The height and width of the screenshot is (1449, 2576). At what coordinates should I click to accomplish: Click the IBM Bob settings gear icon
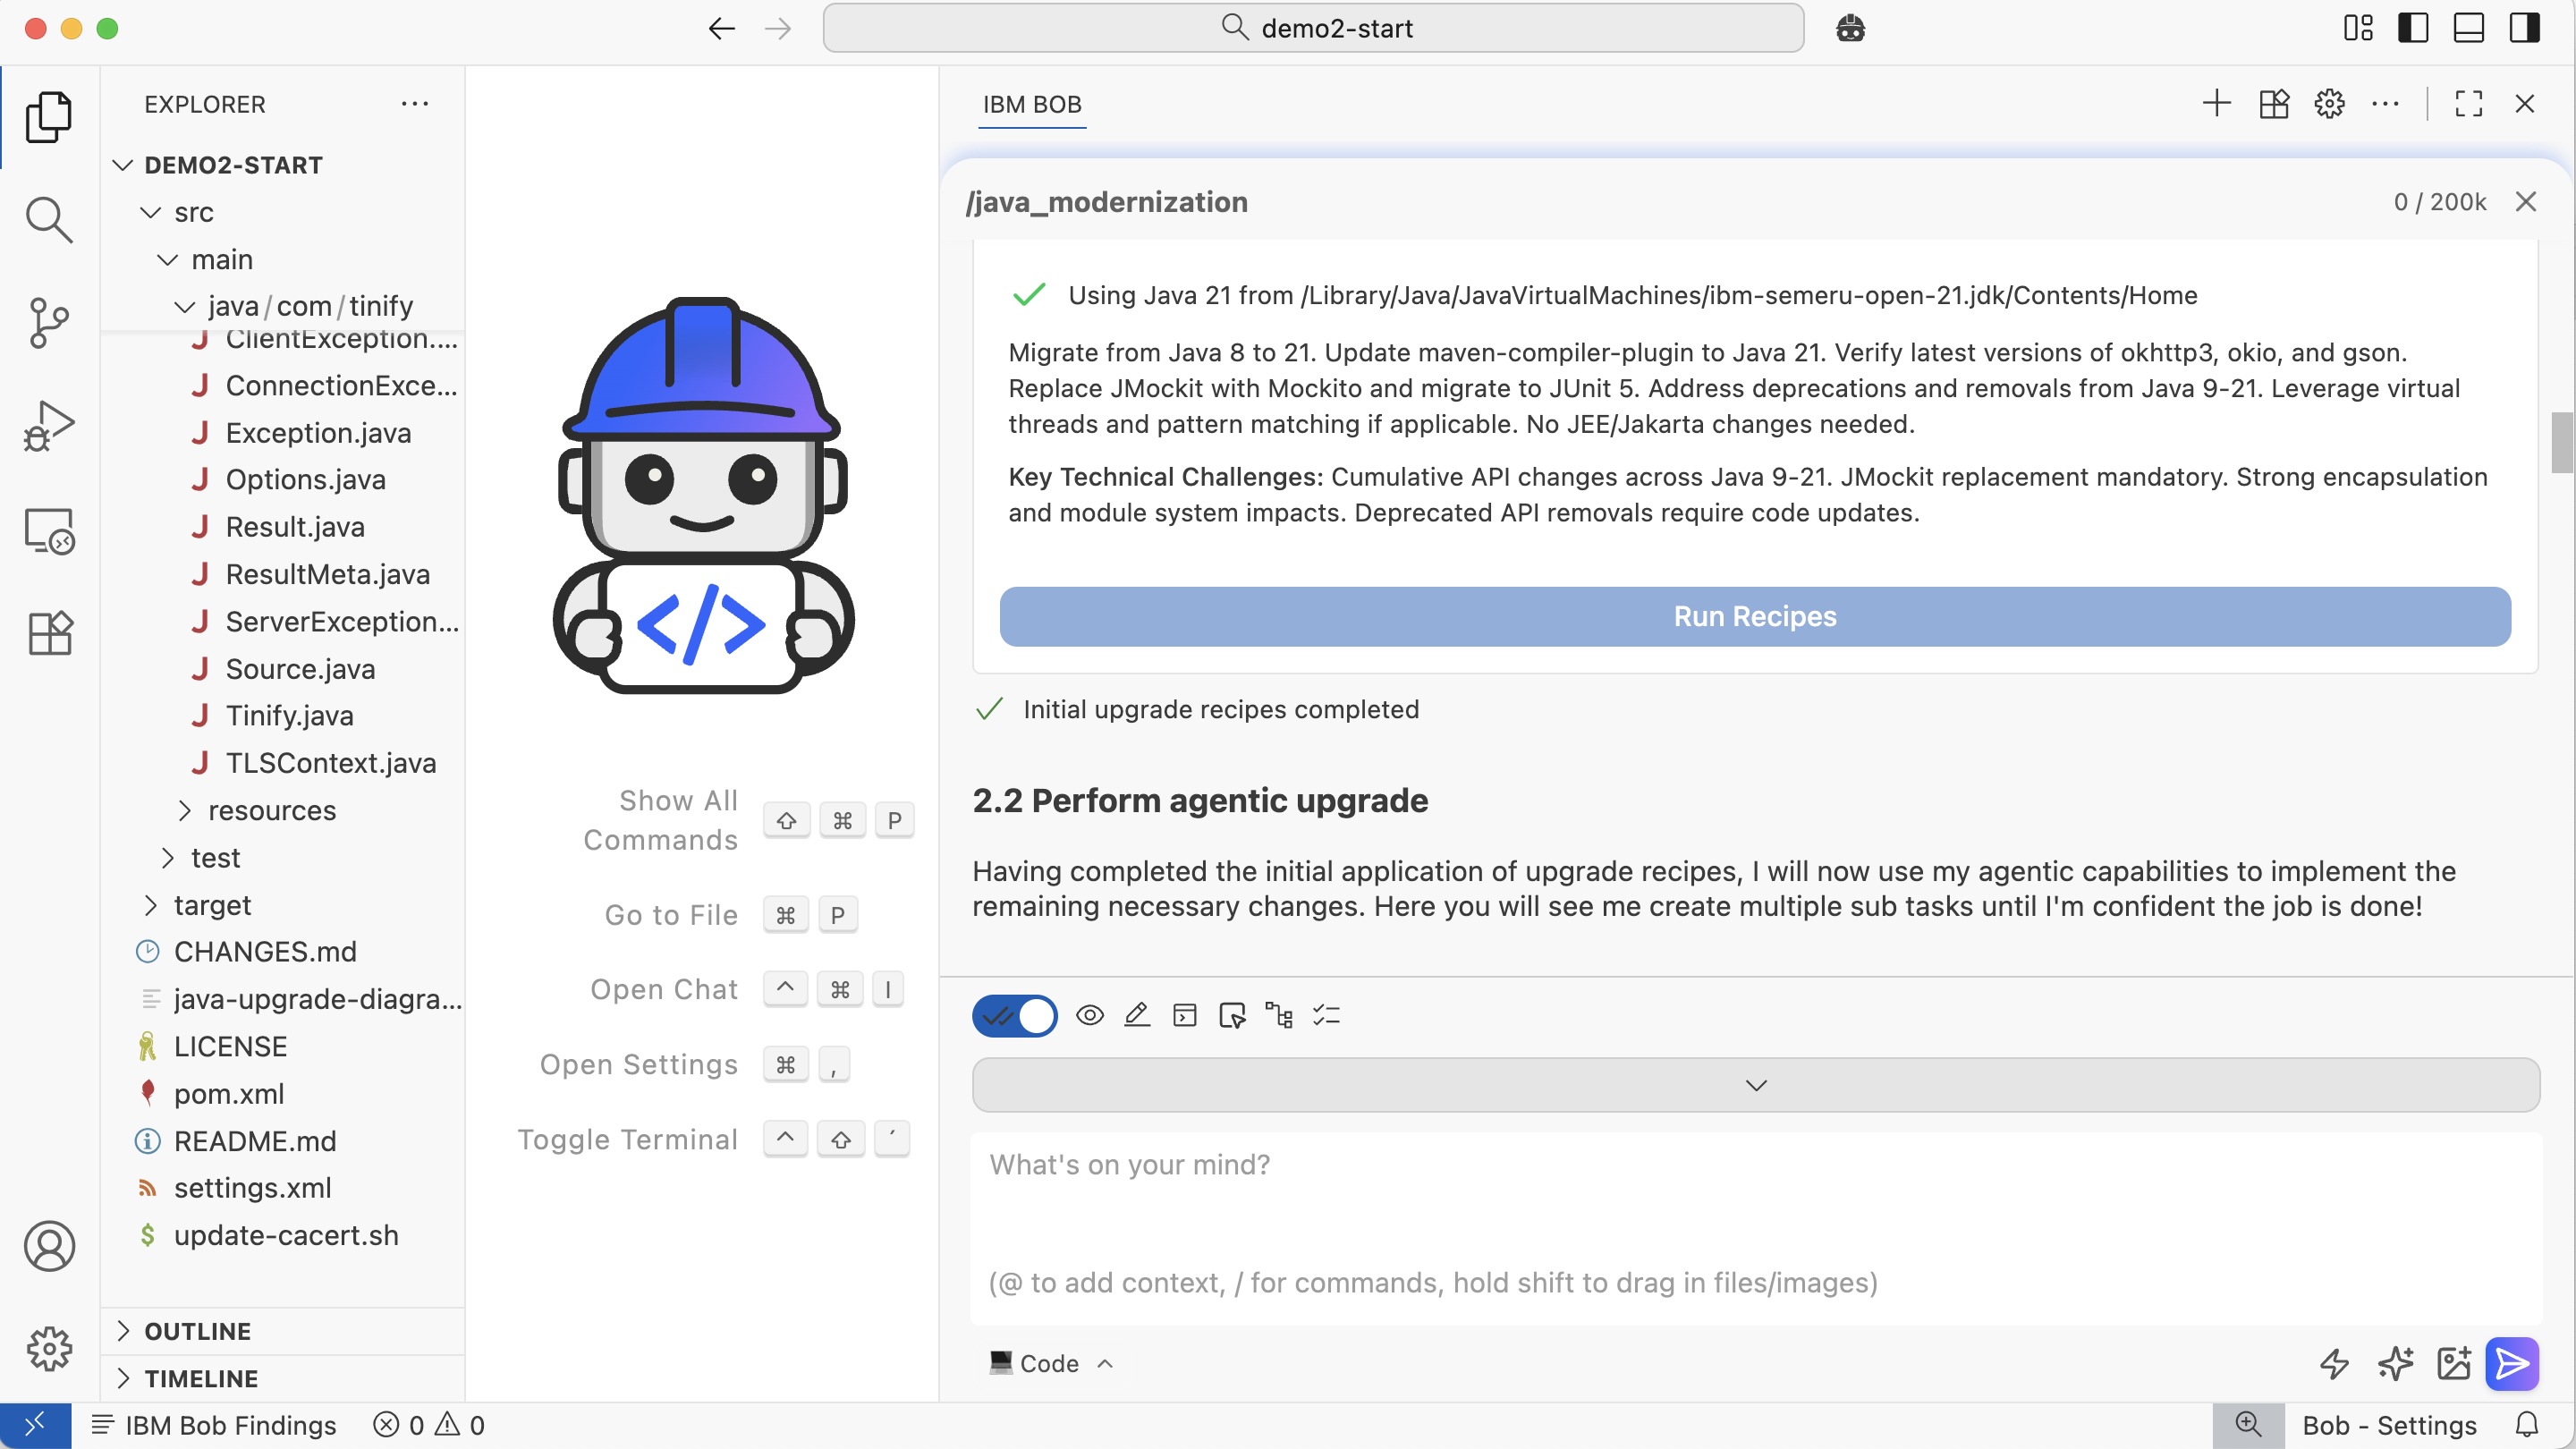(2329, 104)
